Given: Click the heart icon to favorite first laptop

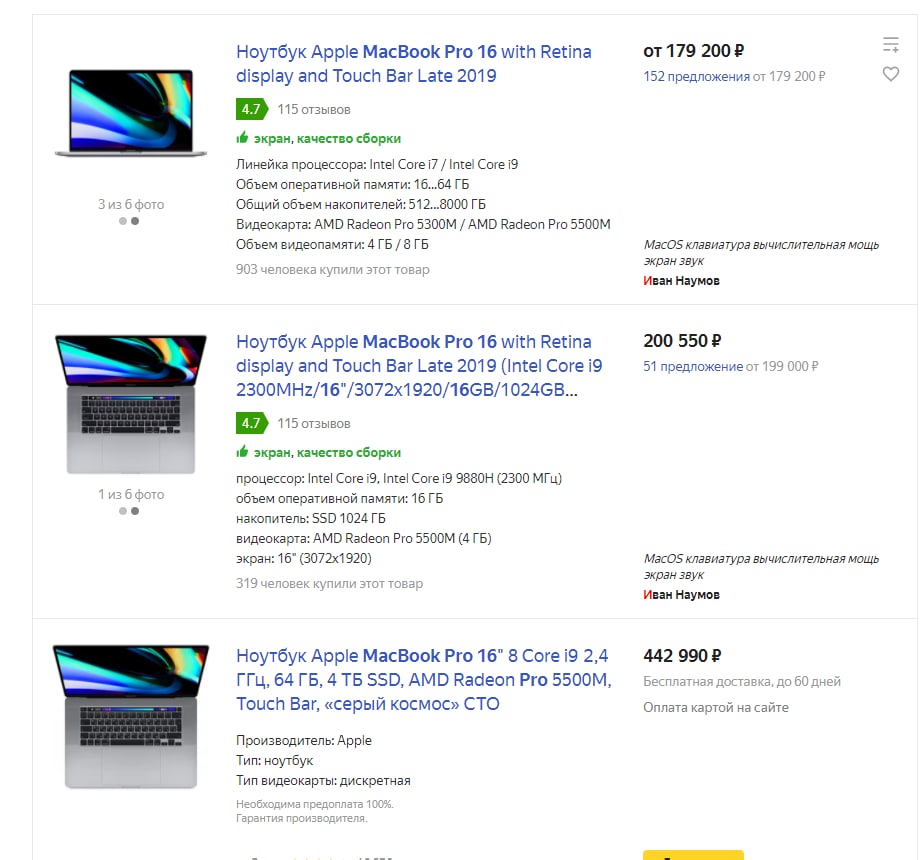Looking at the screenshot, I should click(x=890, y=74).
